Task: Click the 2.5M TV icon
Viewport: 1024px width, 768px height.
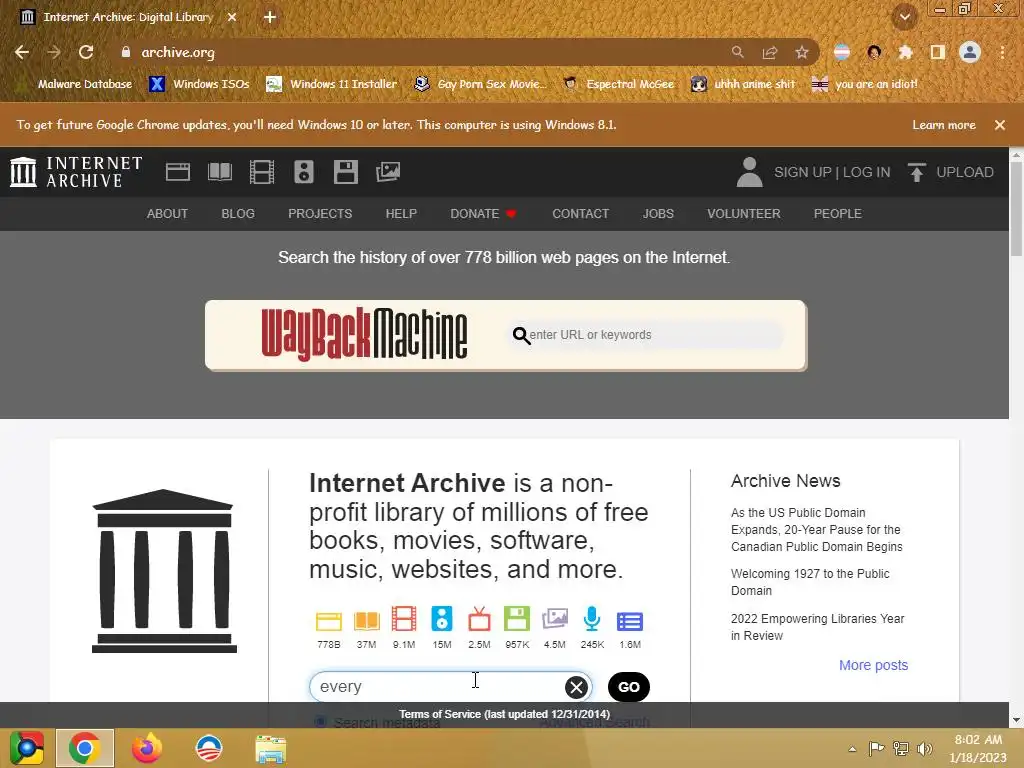Action: coord(479,619)
